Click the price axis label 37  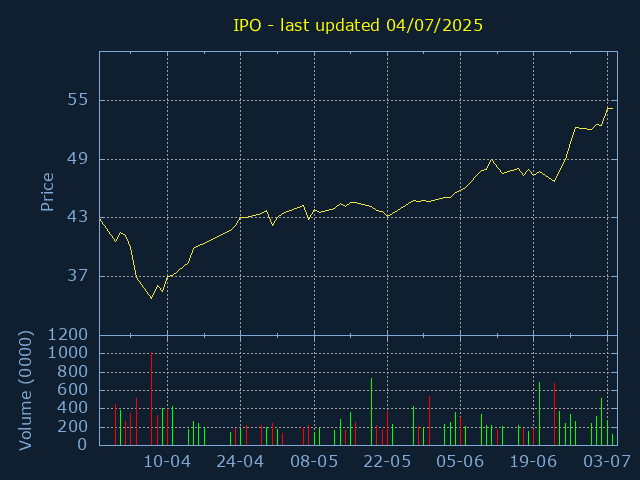pyautogui.click(x=78, y=276)
